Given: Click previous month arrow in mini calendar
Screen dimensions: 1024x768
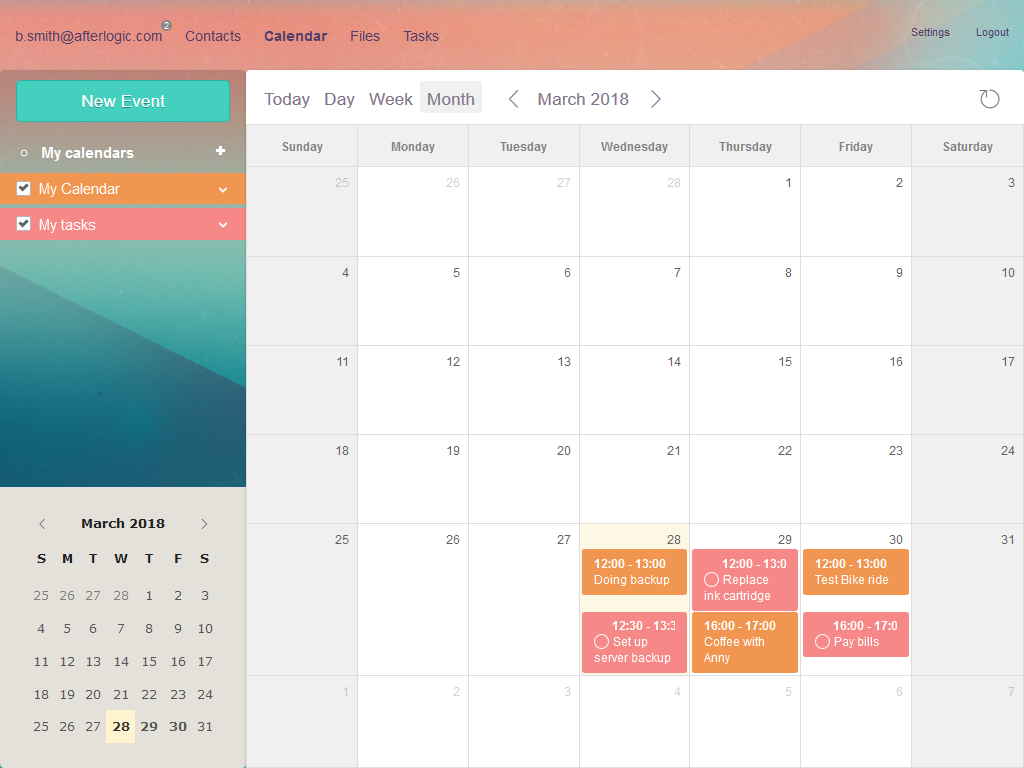Looking at the screenshot, I should pyautogui.click(x=42, y=524).
